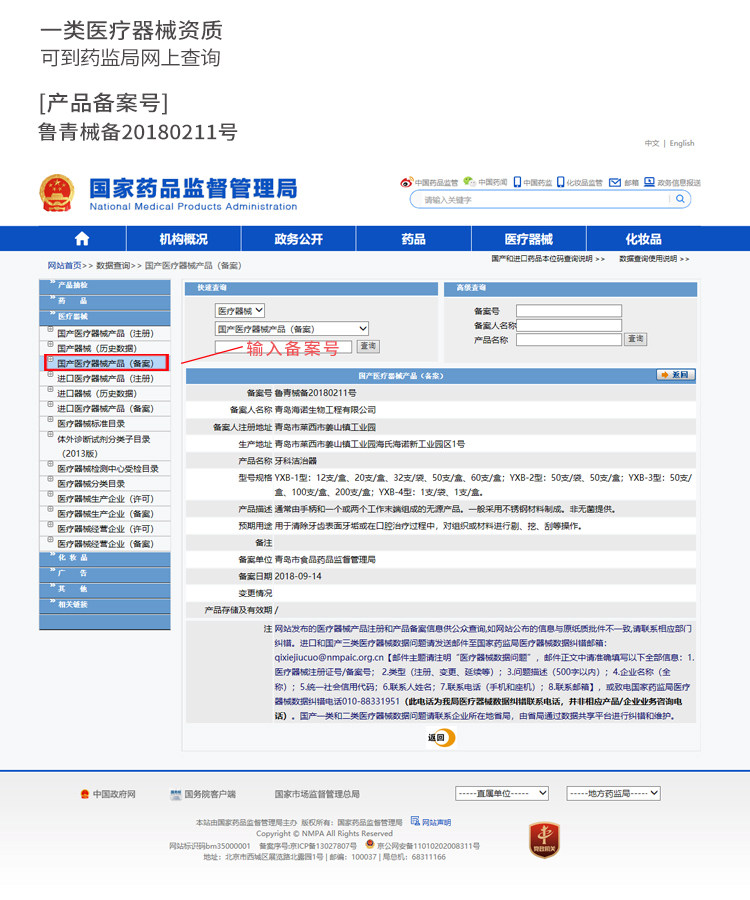Select 医疗器械标准目录 in sidebar
This screenshot has width=750, height=900.
coord(91,424)
